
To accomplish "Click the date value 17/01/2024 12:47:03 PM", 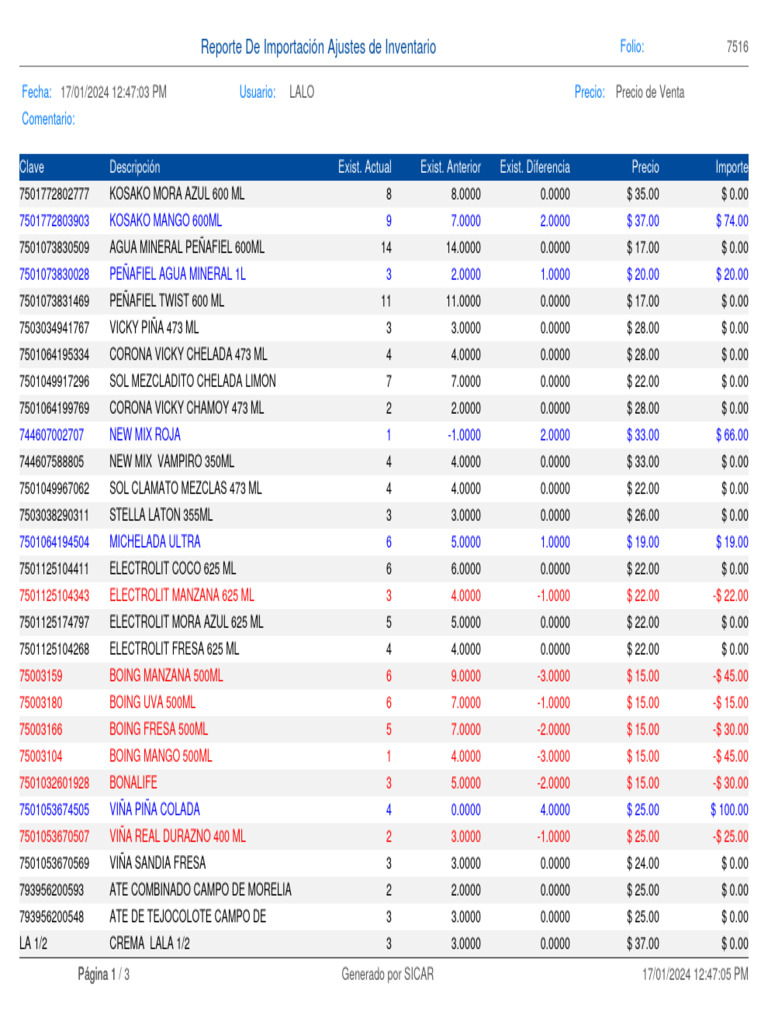I will click(114, 92).
